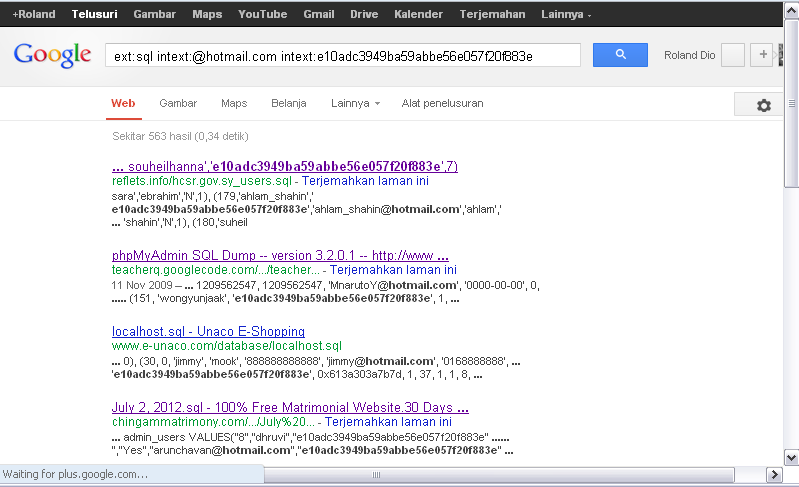Click the teacherq.googlecode.com green URL text

(x=216, y=270)
